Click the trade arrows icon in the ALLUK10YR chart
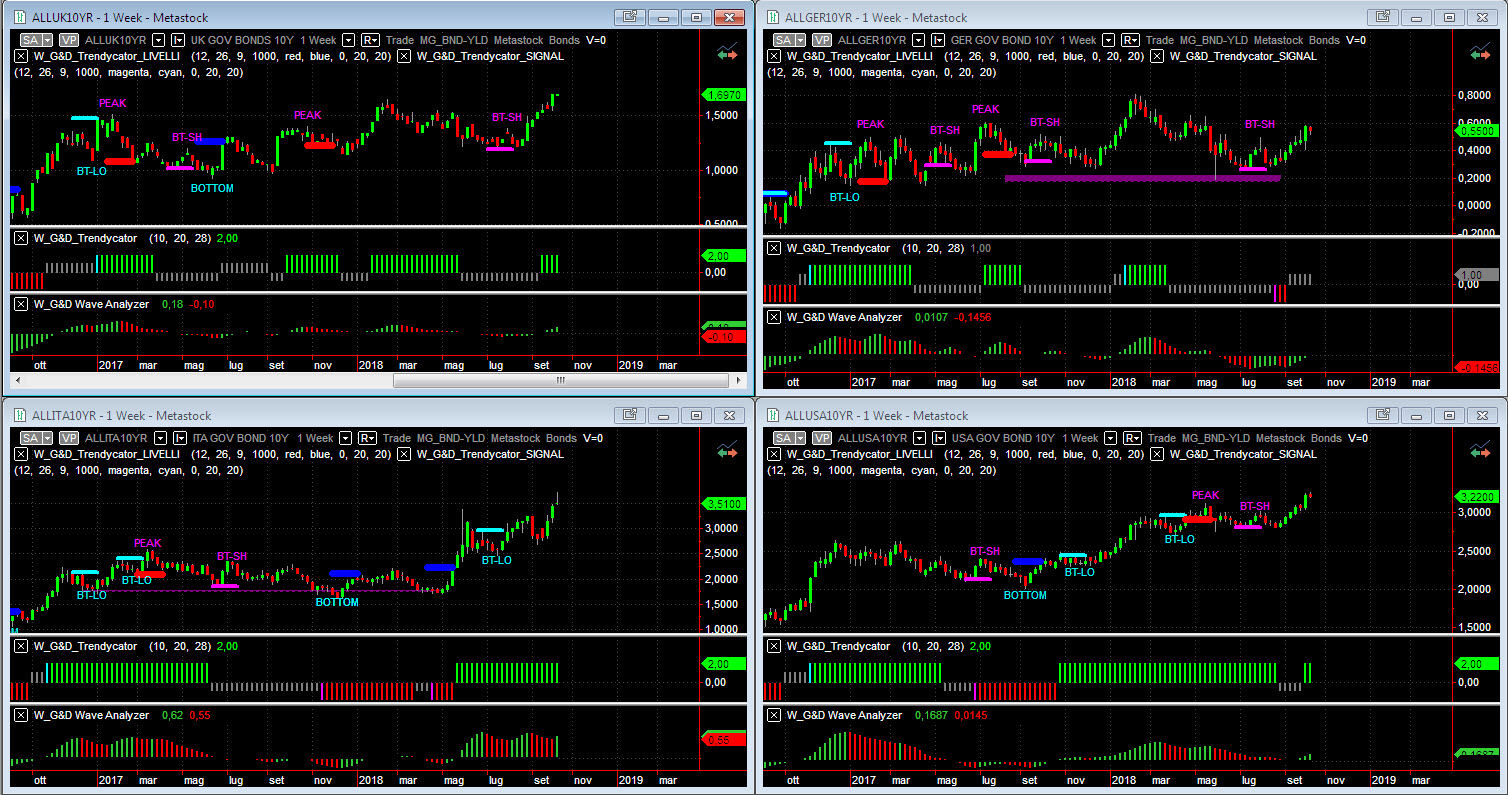This screenshot has height=795, width=1508. (727, 52)
